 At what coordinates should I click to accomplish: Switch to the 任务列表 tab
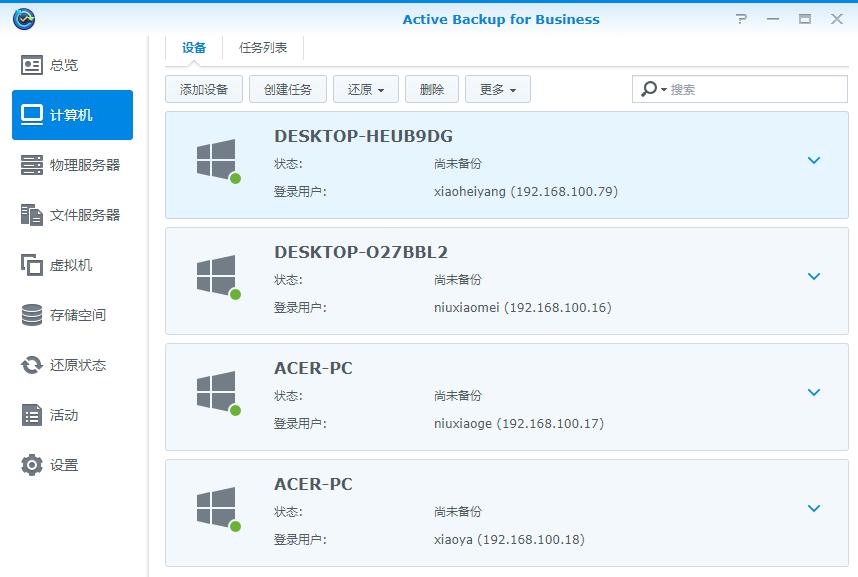point(263,47)
